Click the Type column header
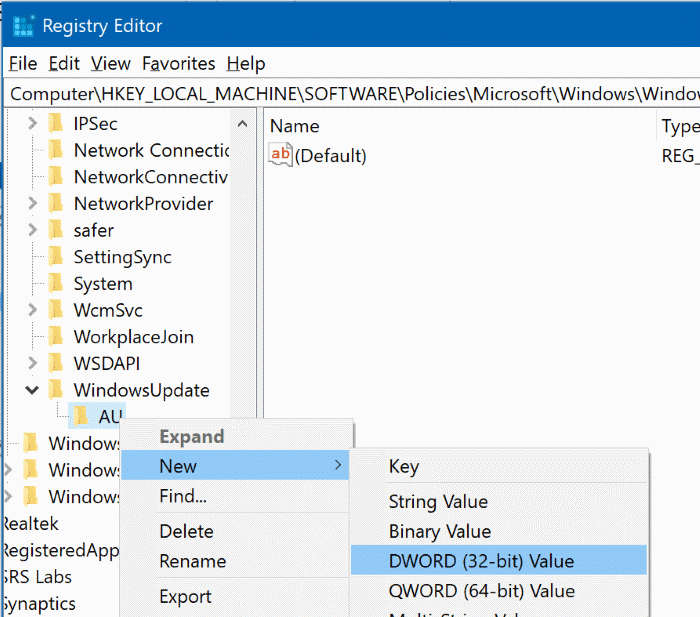 (x=679, y=126)
